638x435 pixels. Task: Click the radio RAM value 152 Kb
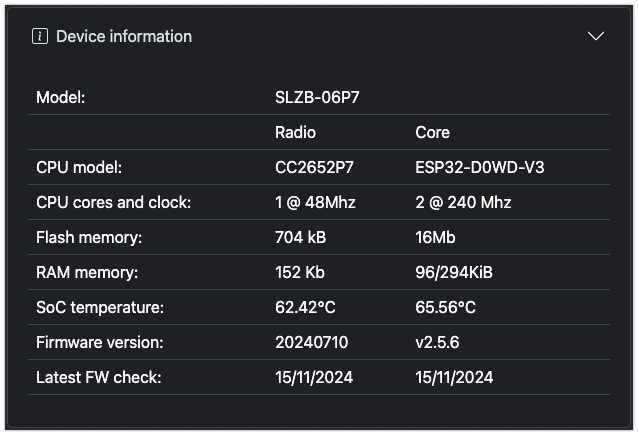pyautogui.click(x=300, y=272)
